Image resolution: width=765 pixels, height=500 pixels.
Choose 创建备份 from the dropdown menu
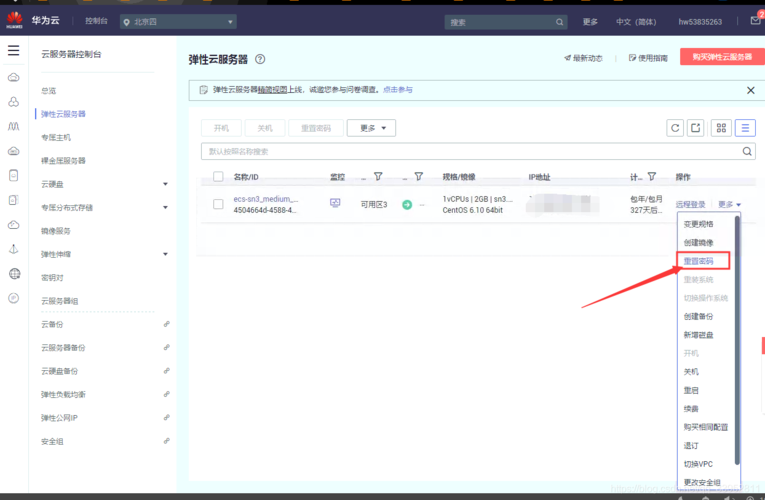coord(698,317)
